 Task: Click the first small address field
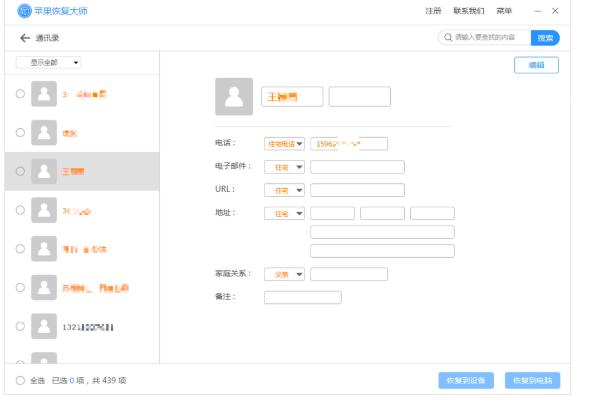coord(332,213)
